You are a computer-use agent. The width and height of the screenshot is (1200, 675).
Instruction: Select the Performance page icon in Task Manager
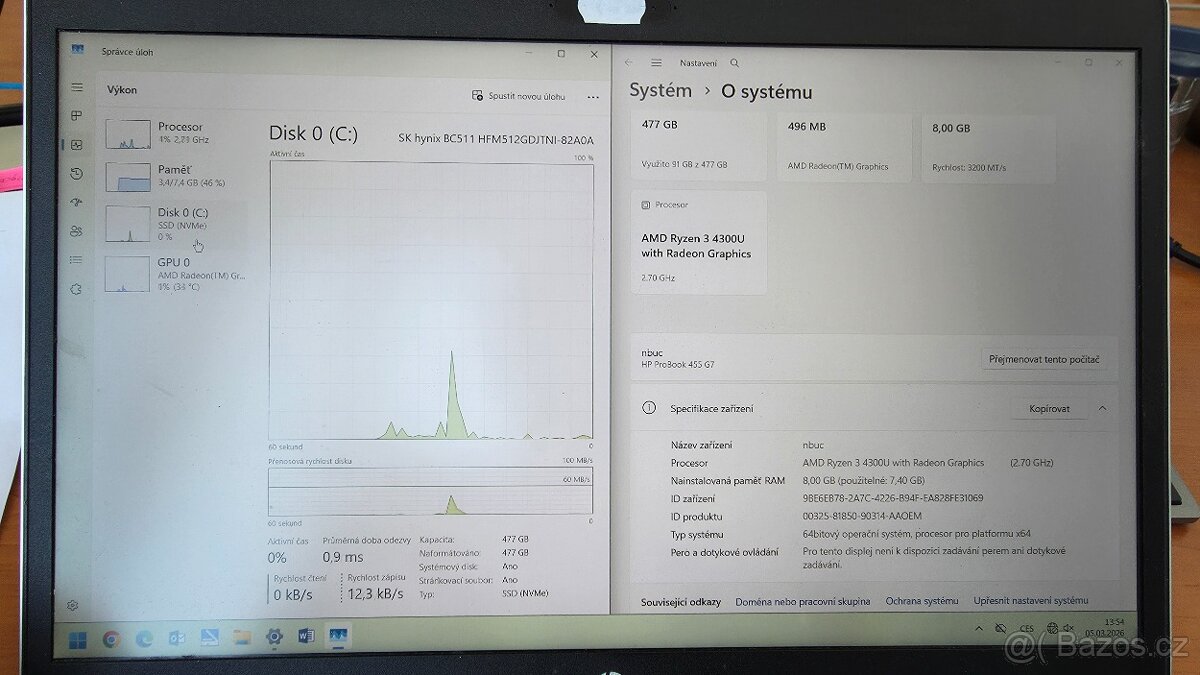(77, 144)
